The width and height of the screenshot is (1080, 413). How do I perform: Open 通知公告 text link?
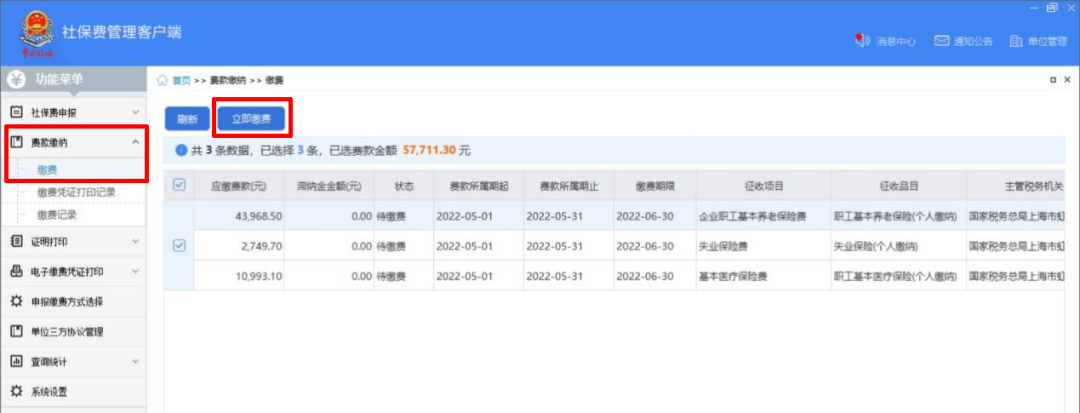tap(973, 41)
